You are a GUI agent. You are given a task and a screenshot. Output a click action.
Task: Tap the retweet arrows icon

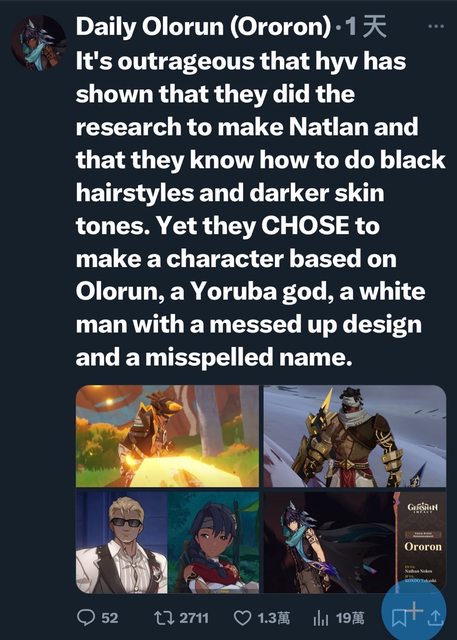164,618
